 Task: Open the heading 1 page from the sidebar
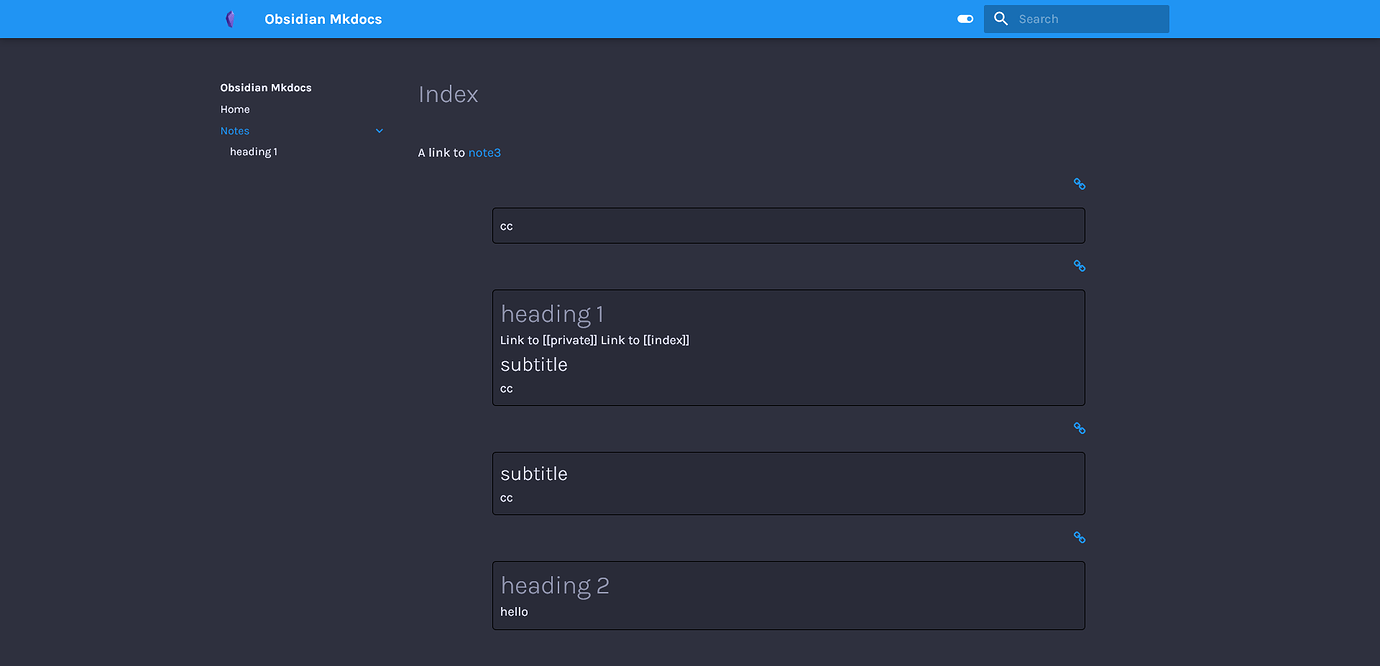pos(253,151)
